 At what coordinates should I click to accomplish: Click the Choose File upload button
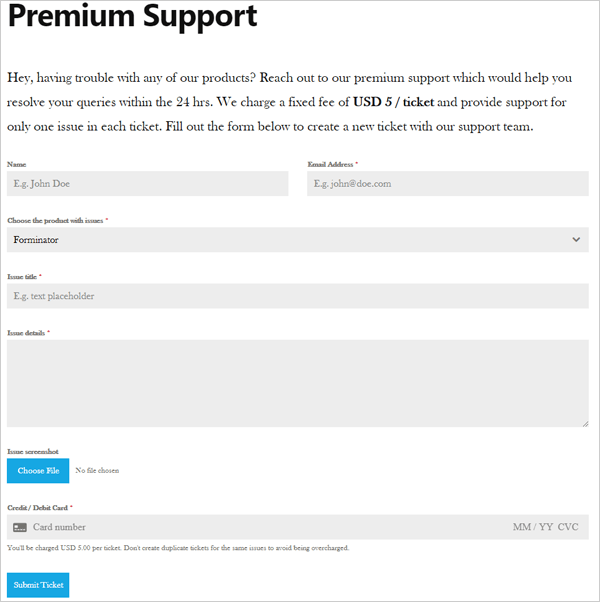pyautogui.click(x=38, y=471)
